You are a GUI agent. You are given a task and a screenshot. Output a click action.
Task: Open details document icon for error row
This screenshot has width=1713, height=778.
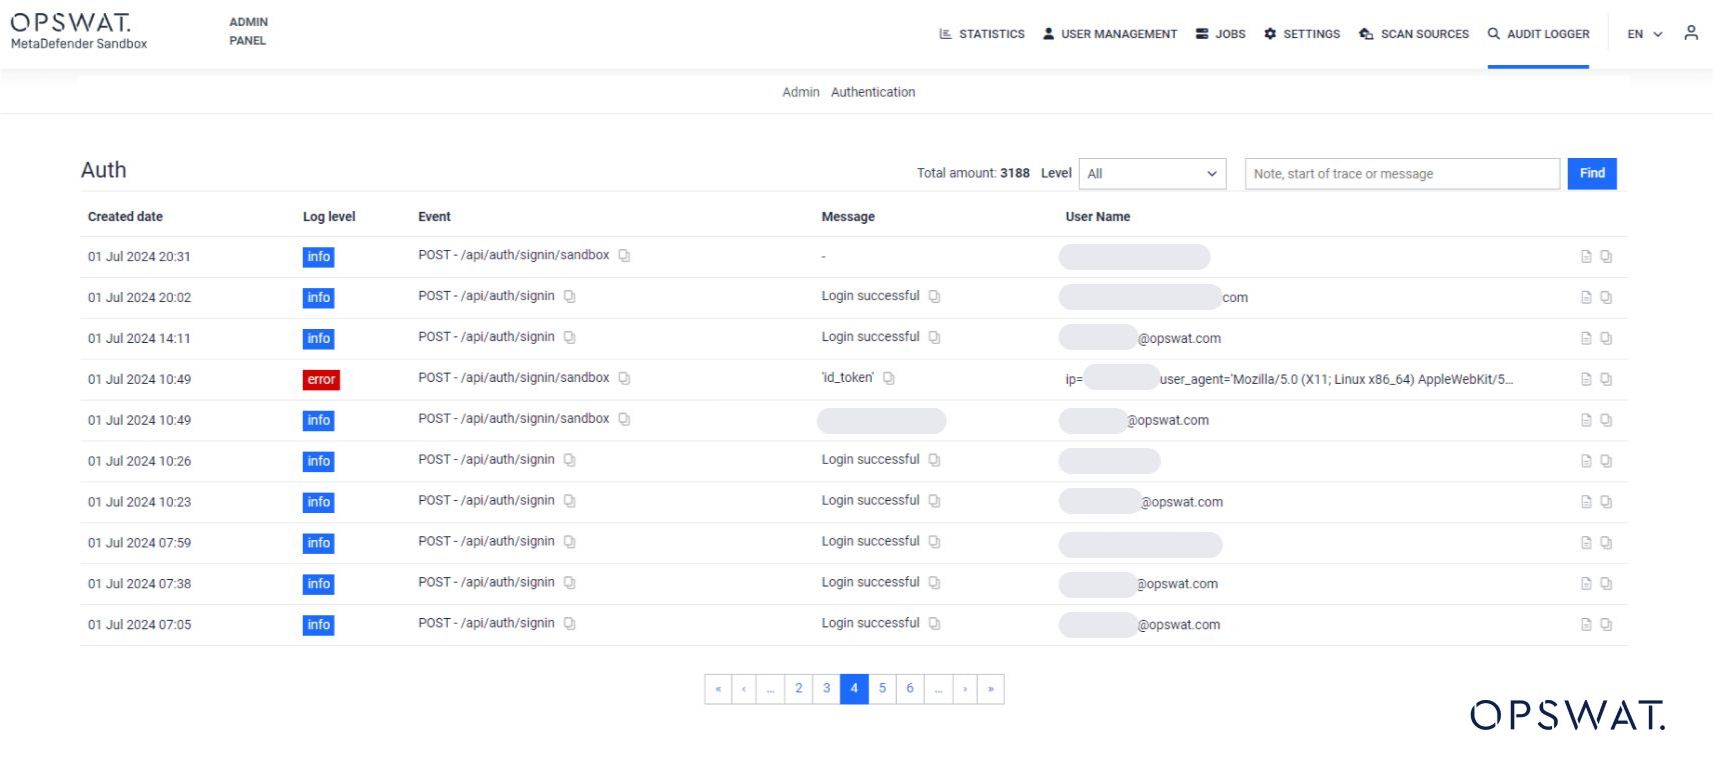tap(1586, 380)
